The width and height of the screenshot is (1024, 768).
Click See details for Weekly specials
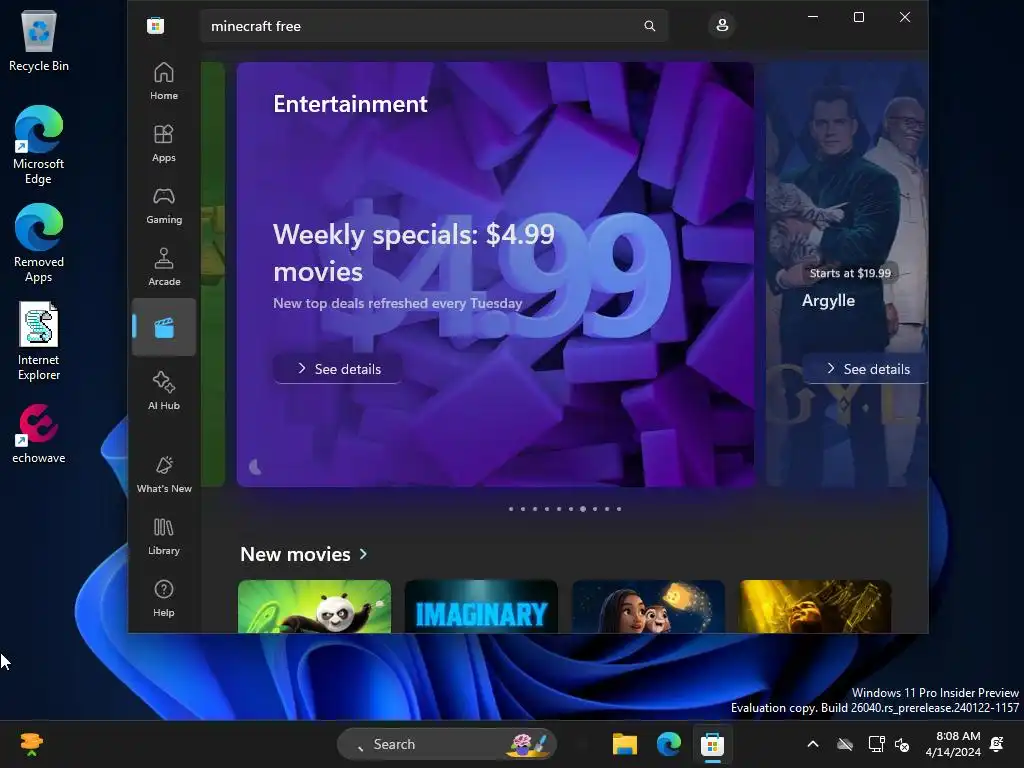pyautogui.click(x=338, y=369)
